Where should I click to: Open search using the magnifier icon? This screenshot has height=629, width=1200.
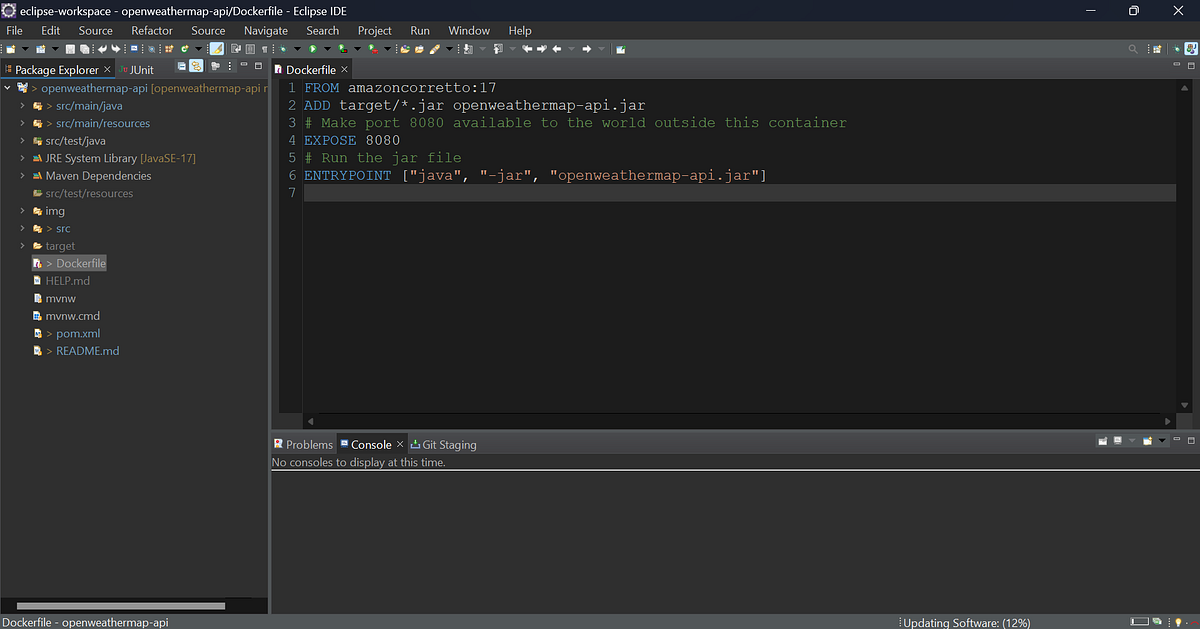[x=1132, y=48]
